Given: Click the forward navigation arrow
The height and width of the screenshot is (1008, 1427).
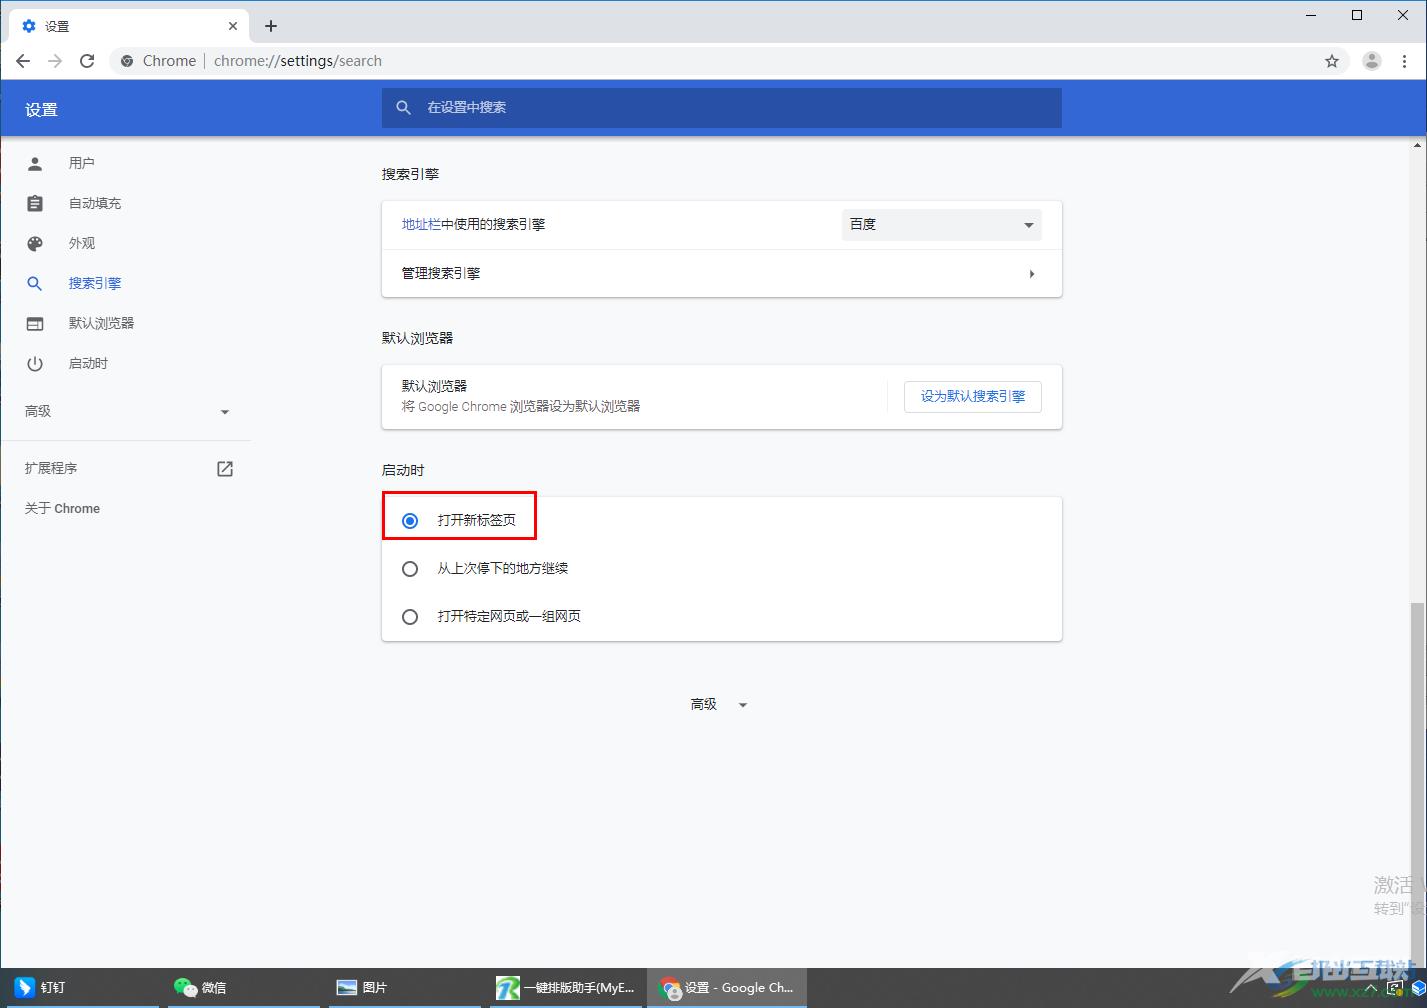Looking at the screenshot, I should pos(55,61).
